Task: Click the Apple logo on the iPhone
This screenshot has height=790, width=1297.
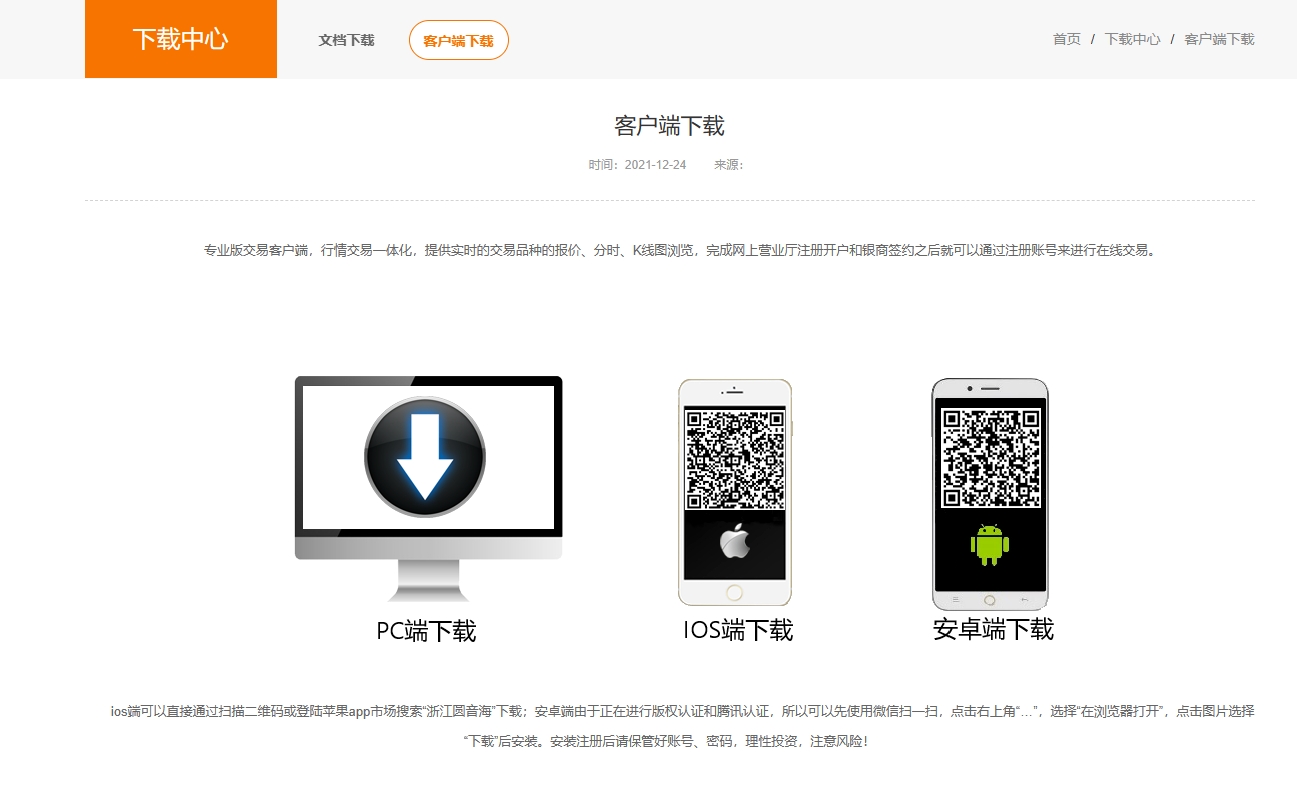Action: tap(735, 541)
